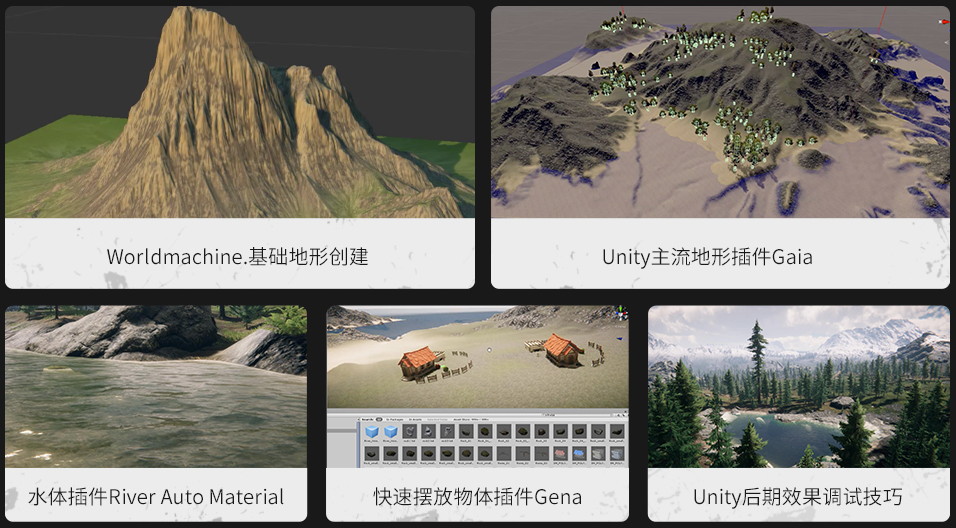Select the first blue cube prefab asset
The height and width of the screenshot is (528, 956).
pyautogui.click(x=371, y=432)
